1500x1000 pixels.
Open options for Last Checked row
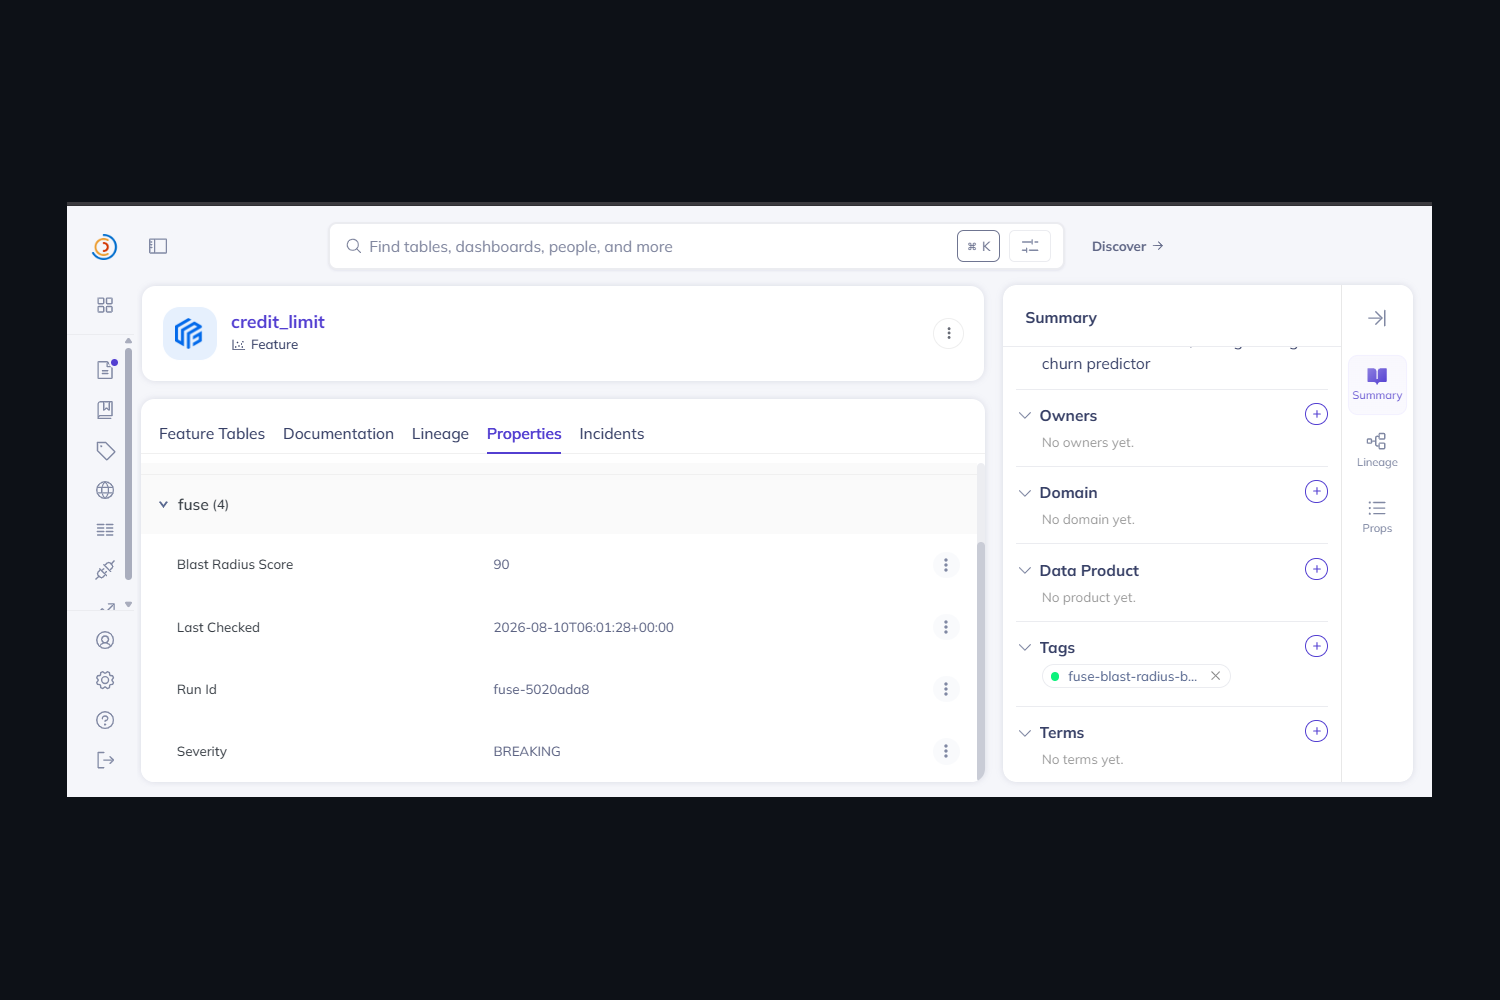(x=946, y=627)
